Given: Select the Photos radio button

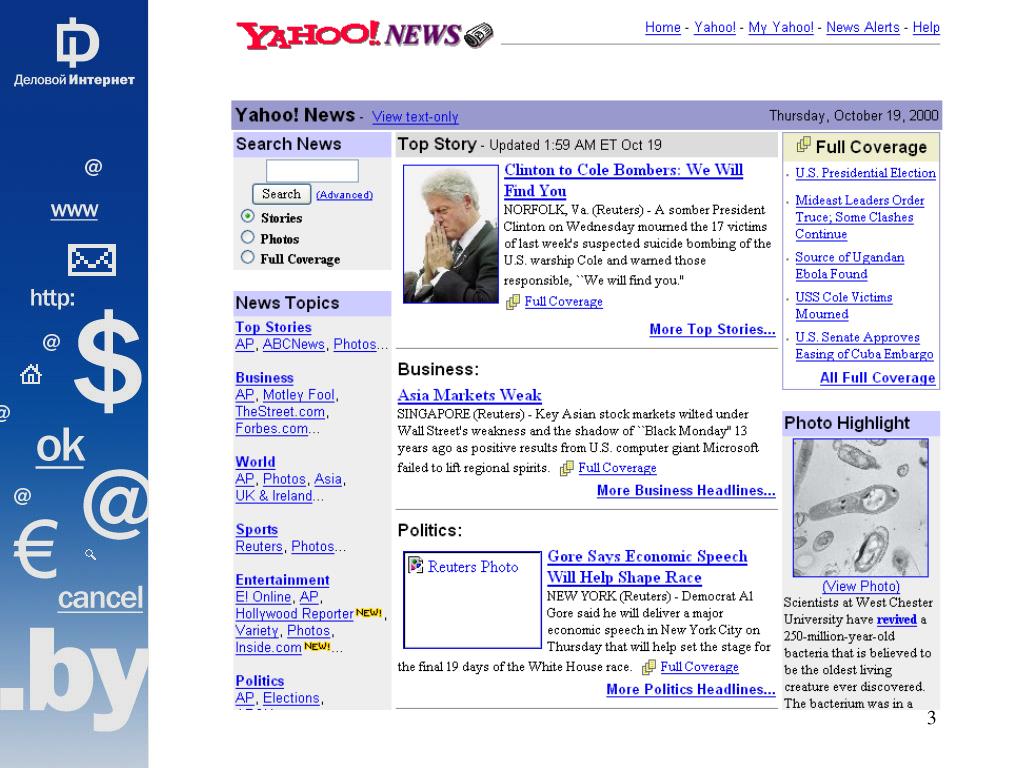Looking at the screenshot, I should click(248, 237).
